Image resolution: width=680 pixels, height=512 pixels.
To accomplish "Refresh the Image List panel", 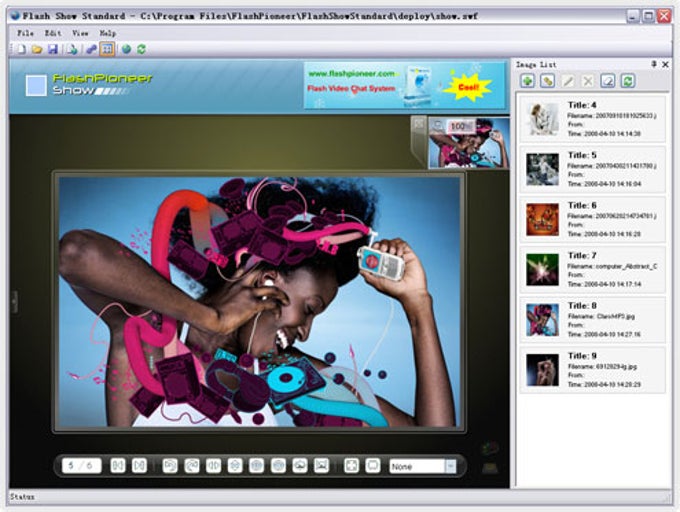I will pyautogui.click(x=628, y=80).
